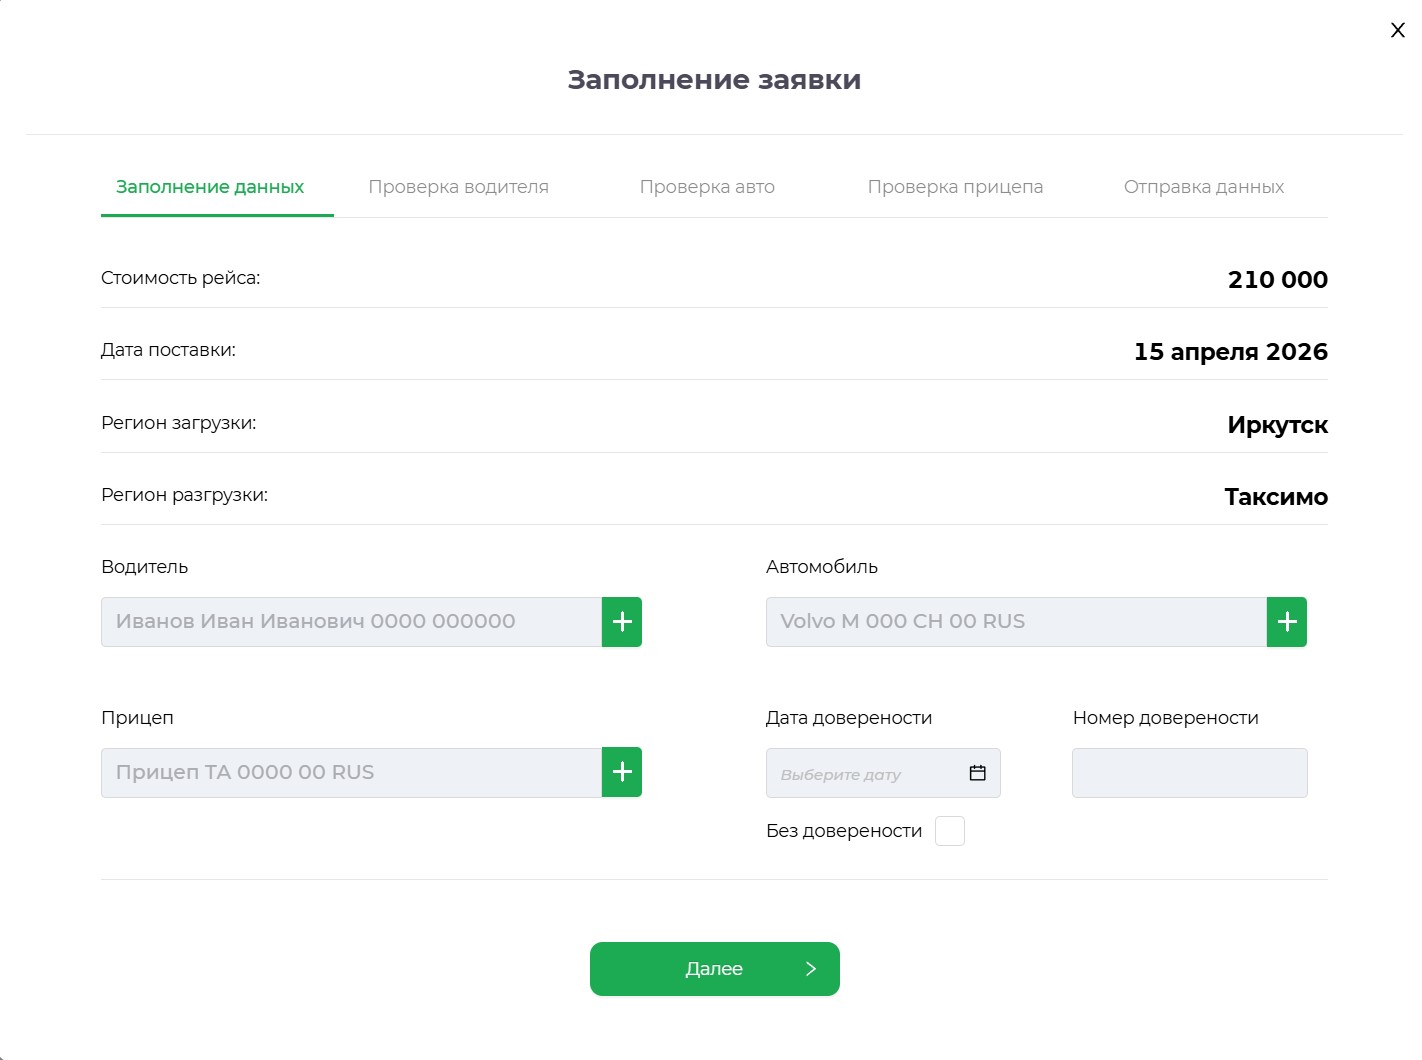Close the request form dialog
Viewport: 1422px width, 1060px height.
1398,30
